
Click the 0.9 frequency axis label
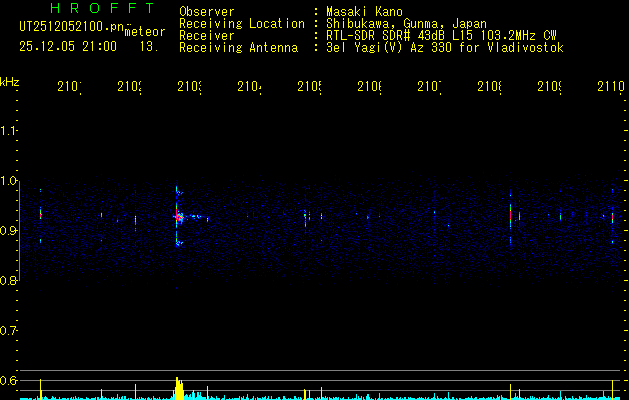[8, 231]
